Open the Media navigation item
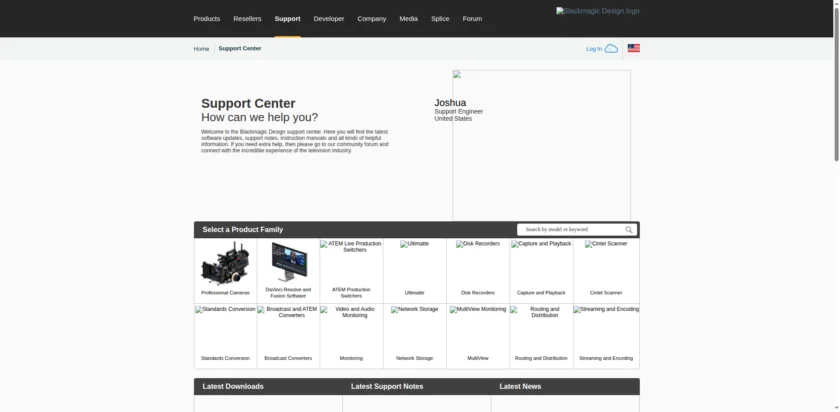This screenshot has width=840, height=412. tap(408, 19)
